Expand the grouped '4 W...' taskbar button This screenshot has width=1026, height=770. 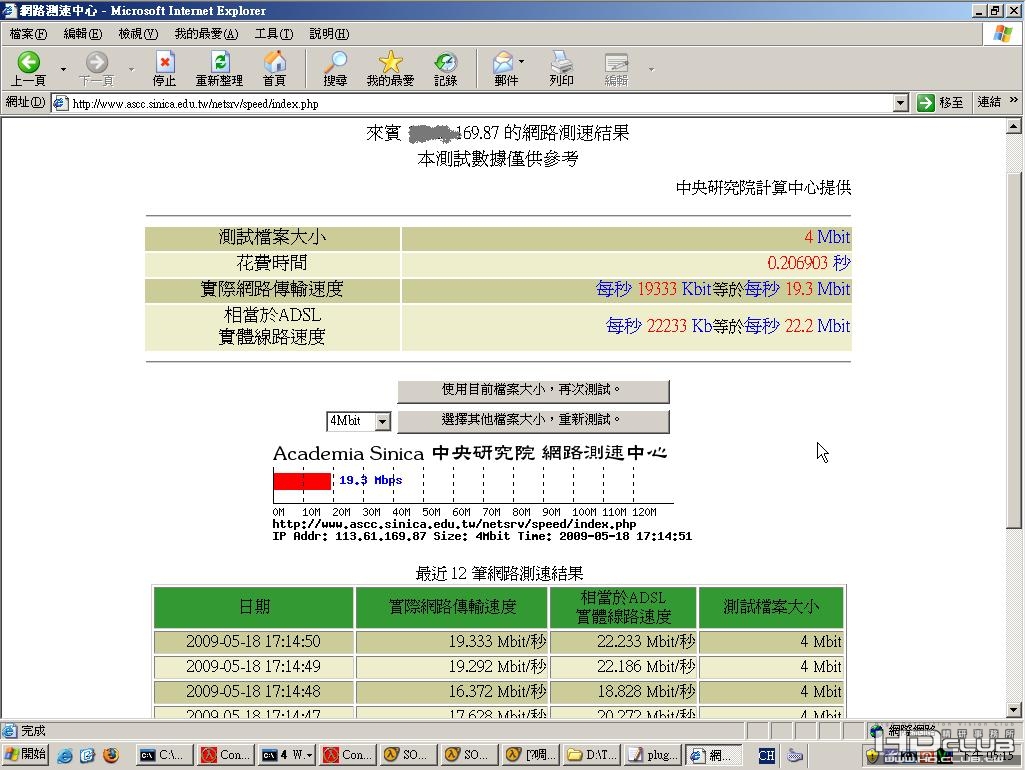[287, 755]
